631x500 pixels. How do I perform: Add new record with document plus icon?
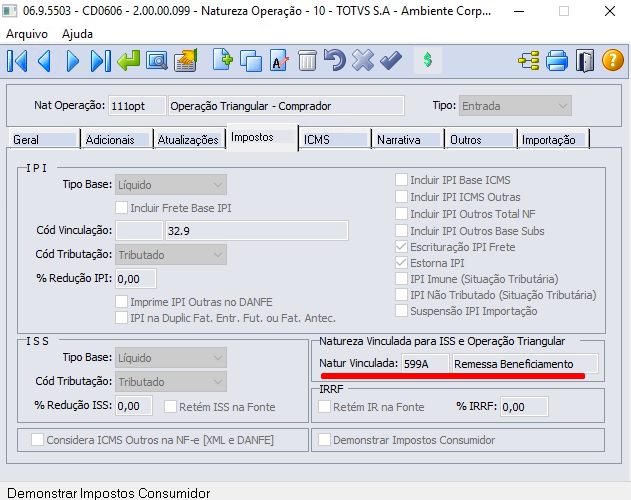(223, 60)
